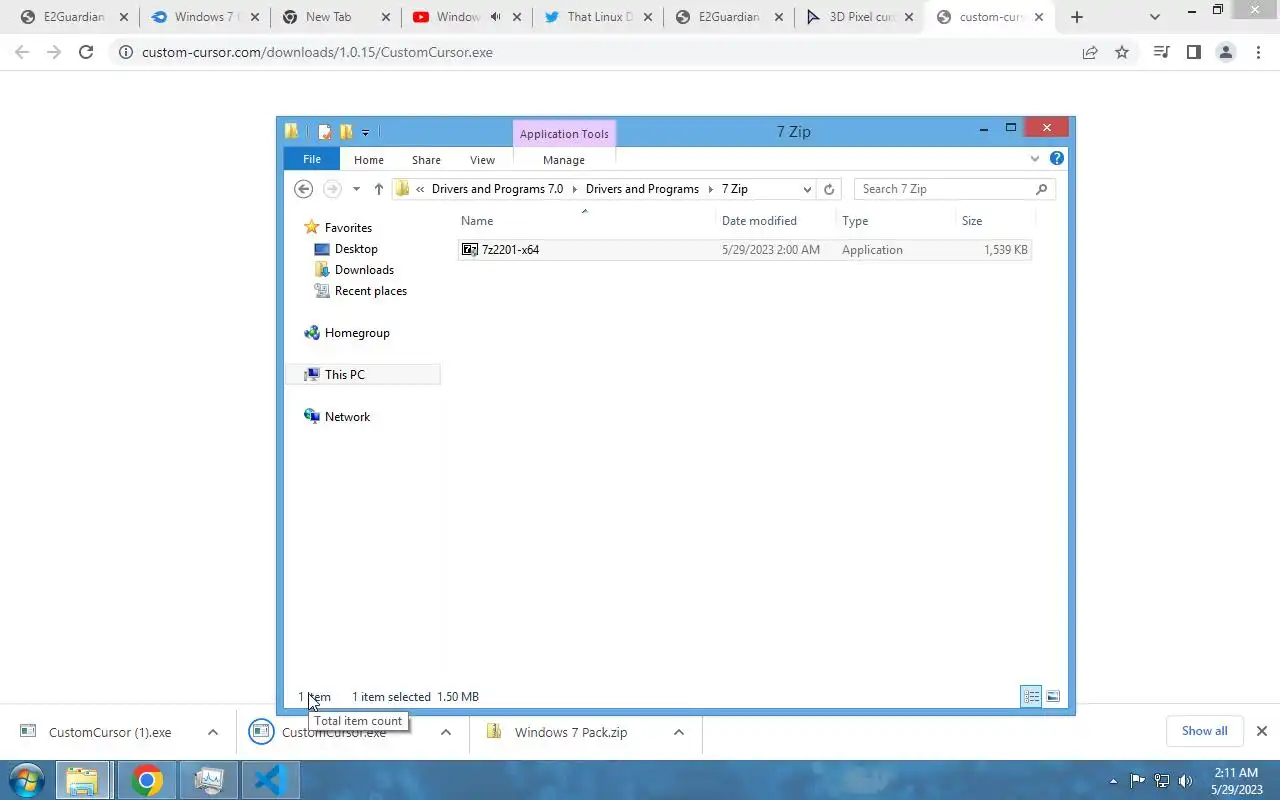Click the Chrome address bar URL

pos(317,52)
